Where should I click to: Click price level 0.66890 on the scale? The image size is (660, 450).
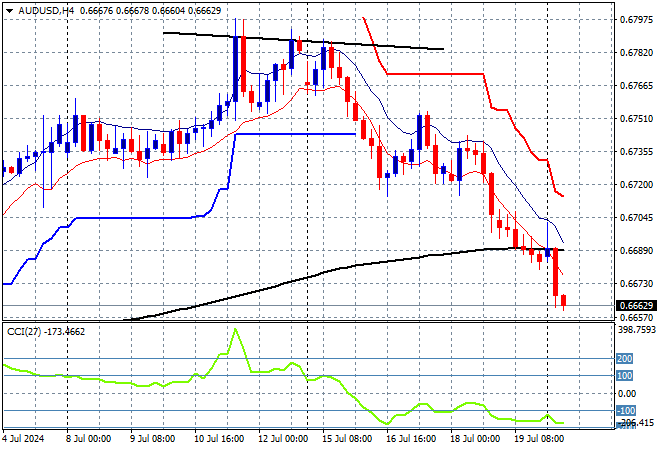(636, 251)
